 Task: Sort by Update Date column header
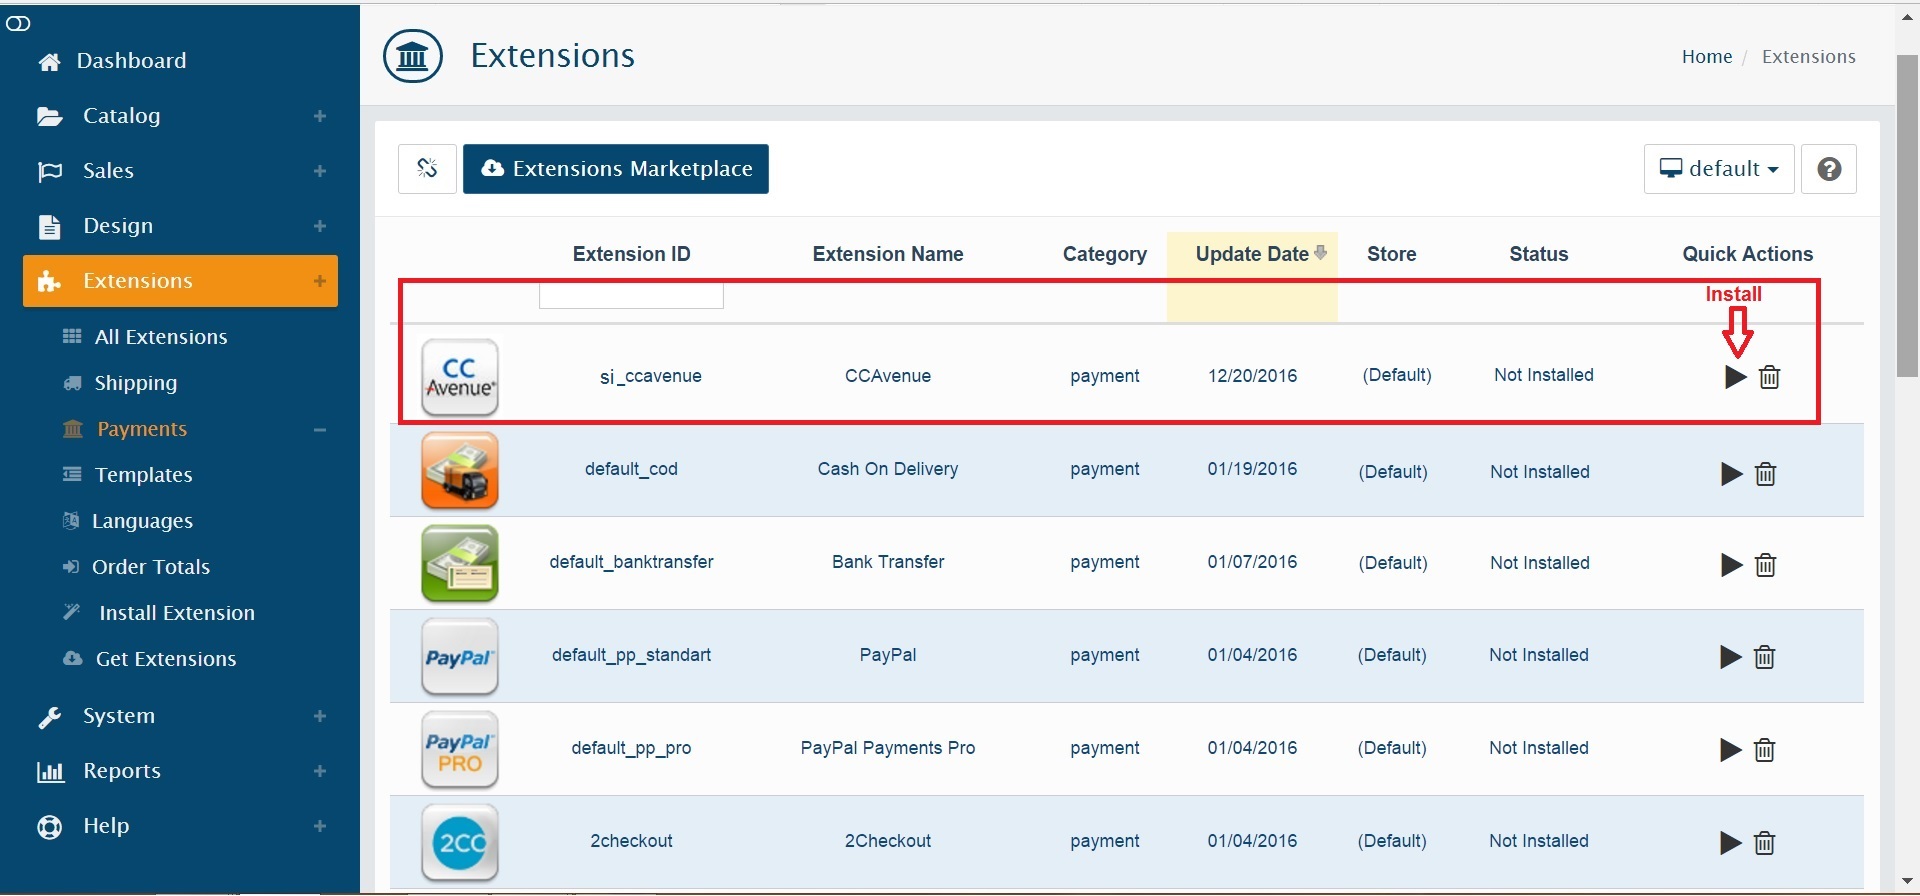pyautogui.click(x=1252, y=254)
